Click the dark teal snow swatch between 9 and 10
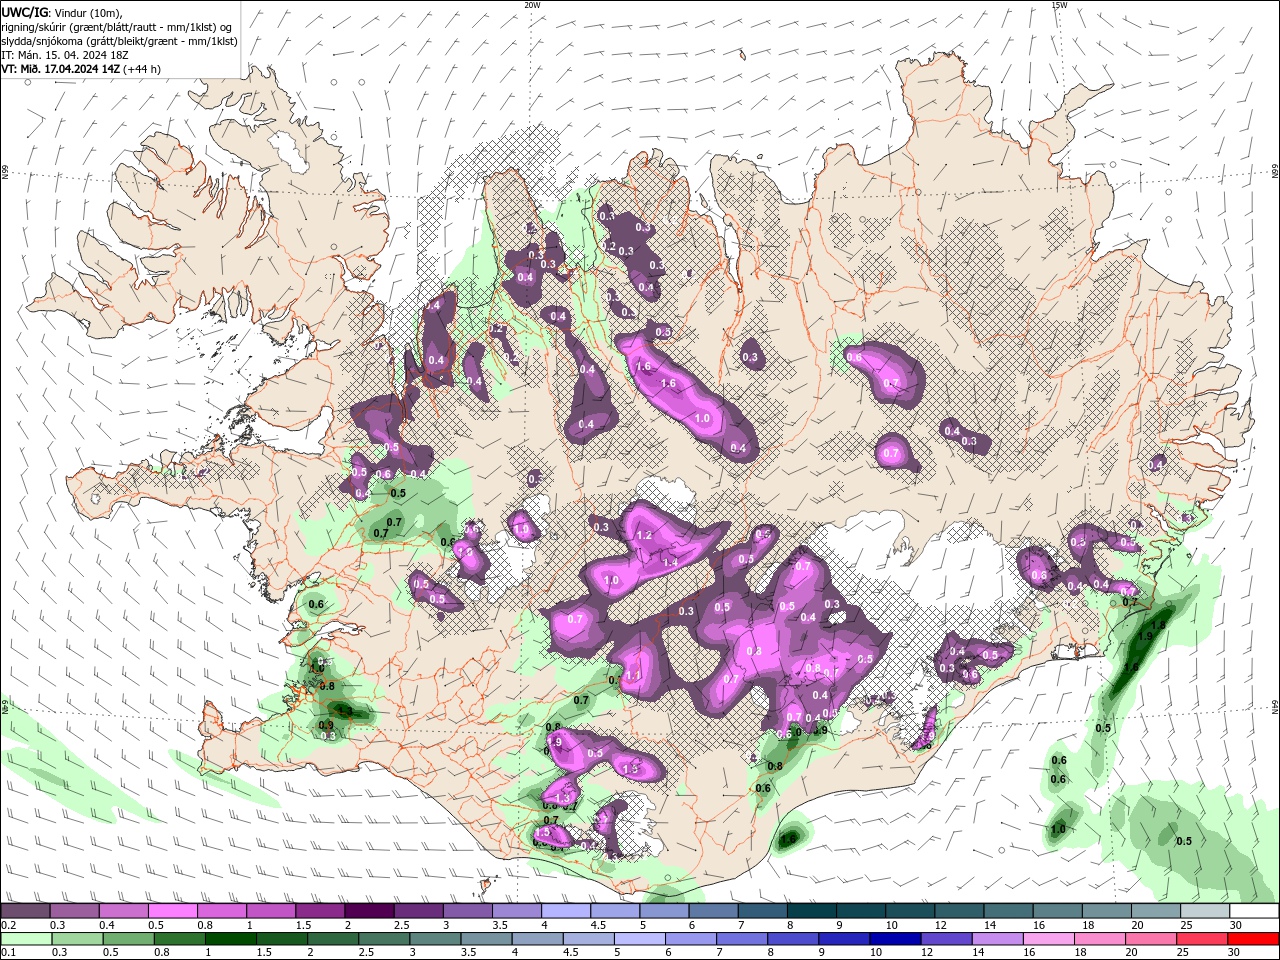The height and width of the screenshot is (960, 1280). [861, 911]
